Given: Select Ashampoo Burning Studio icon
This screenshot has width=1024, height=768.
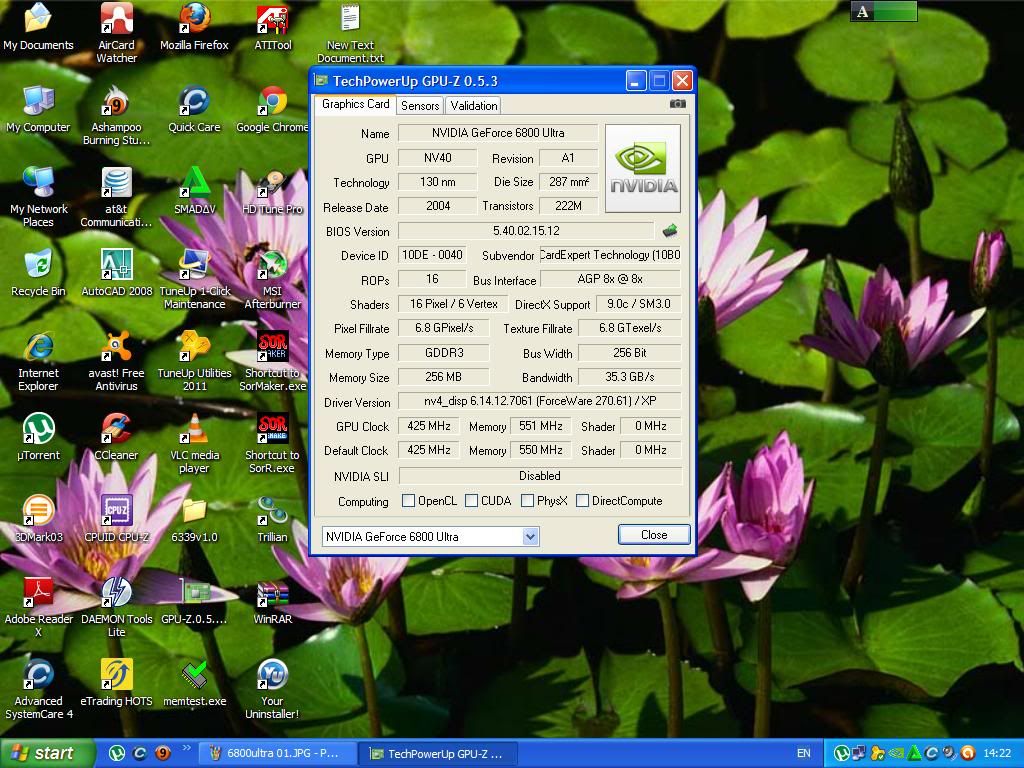Looking at the screenshot, I should pyautogui.click(x=116, y=116).
